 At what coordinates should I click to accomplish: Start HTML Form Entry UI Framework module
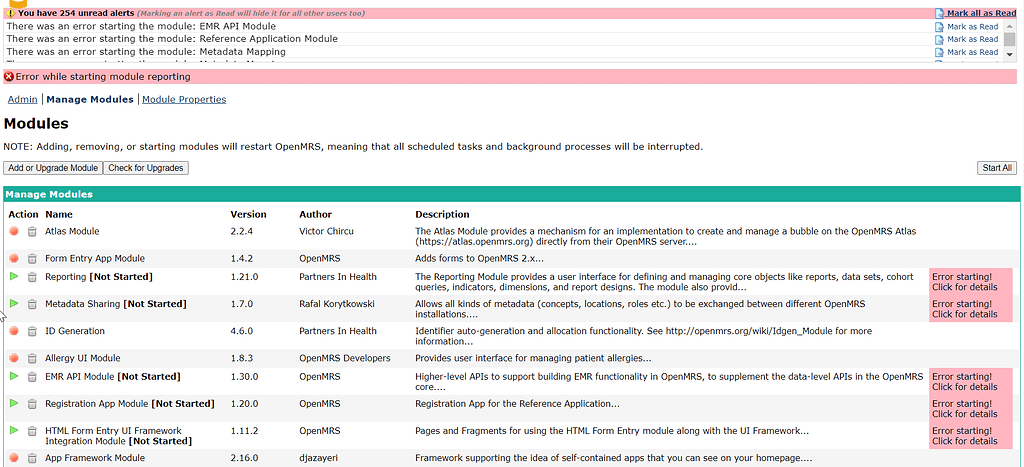pyautogui.click(x=14, y=430)
